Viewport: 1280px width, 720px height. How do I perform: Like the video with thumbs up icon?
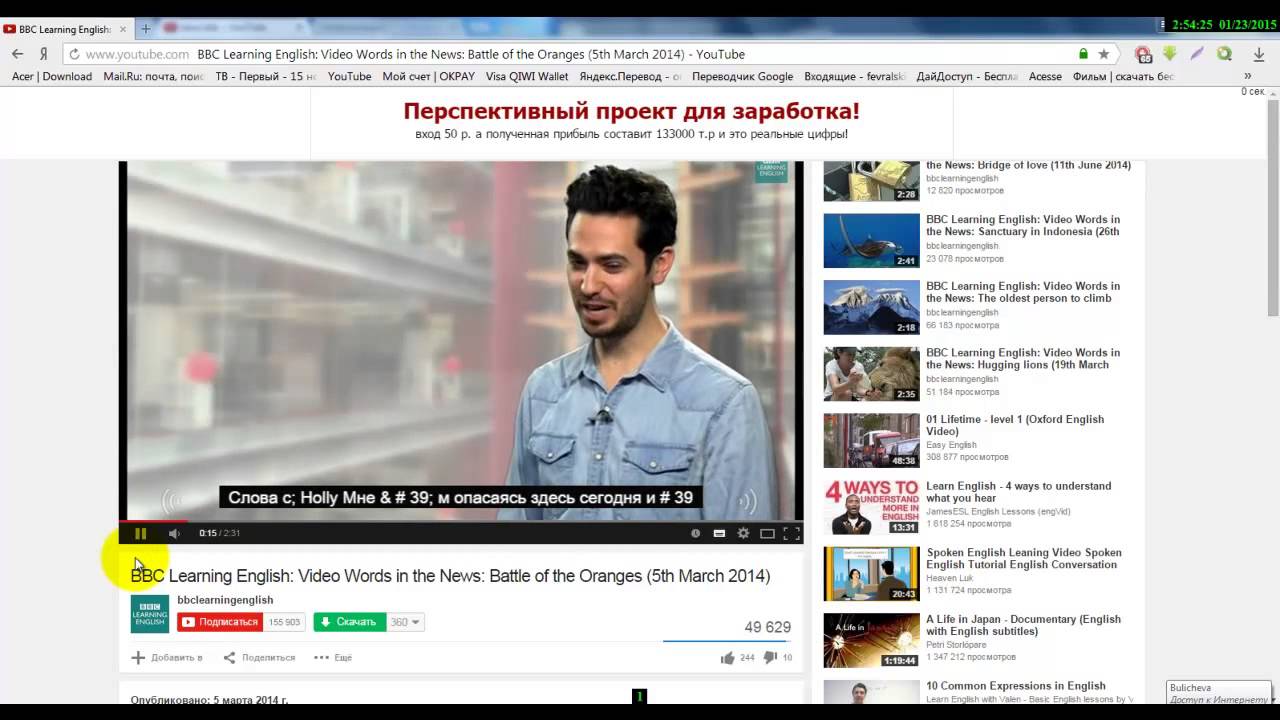(727, 657)
